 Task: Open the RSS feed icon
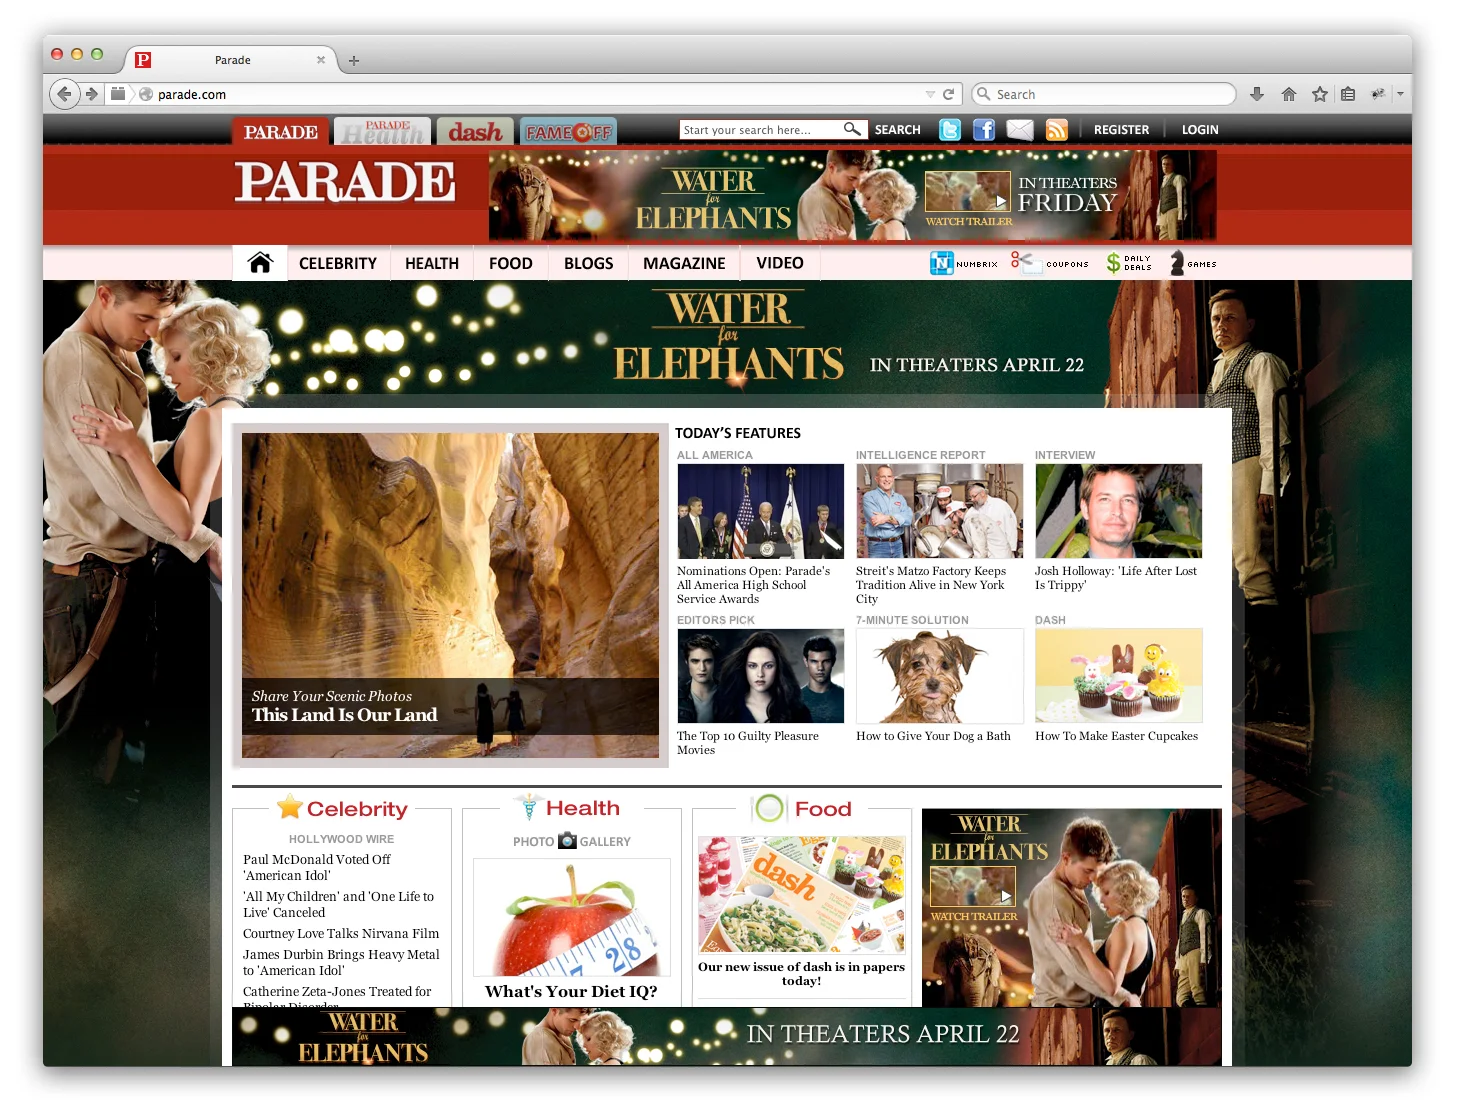click(1056, 129)
